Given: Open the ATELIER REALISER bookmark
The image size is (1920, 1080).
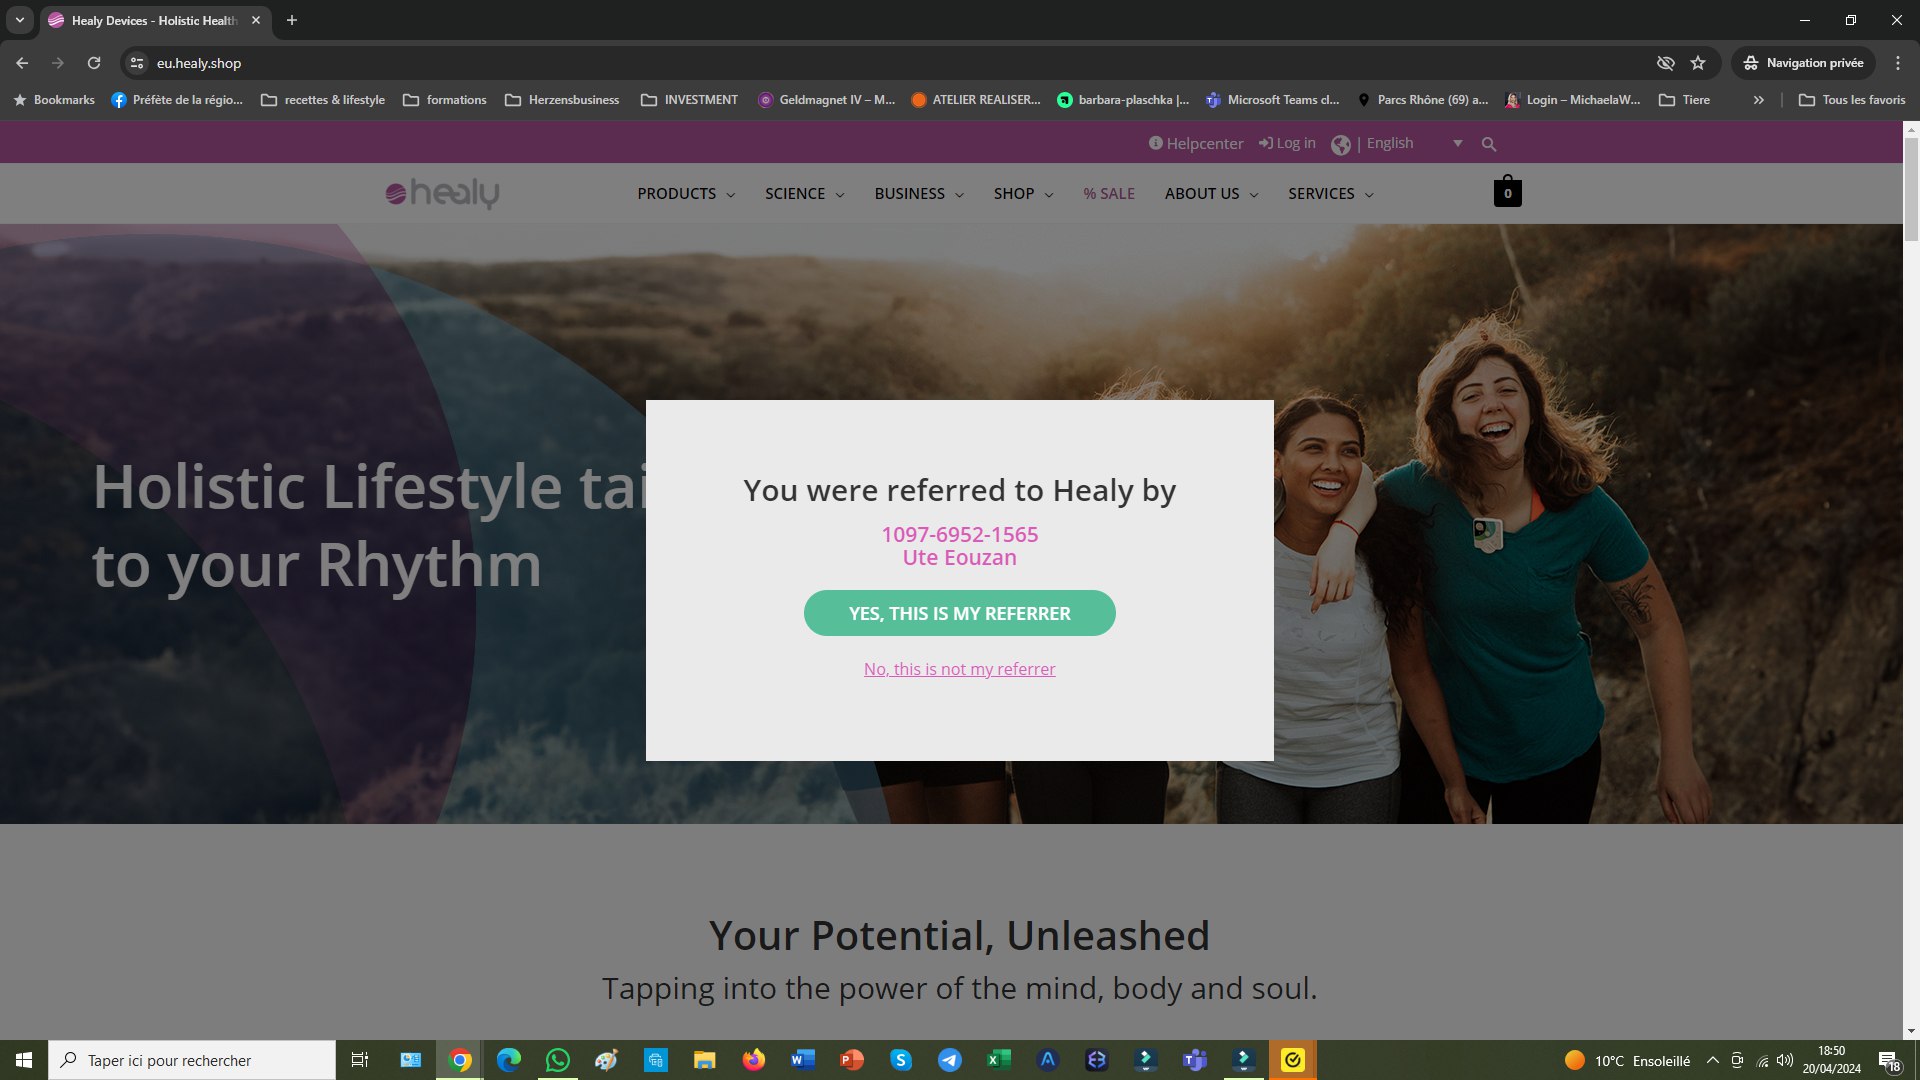Looking at the screenshot, I should 976,100.
